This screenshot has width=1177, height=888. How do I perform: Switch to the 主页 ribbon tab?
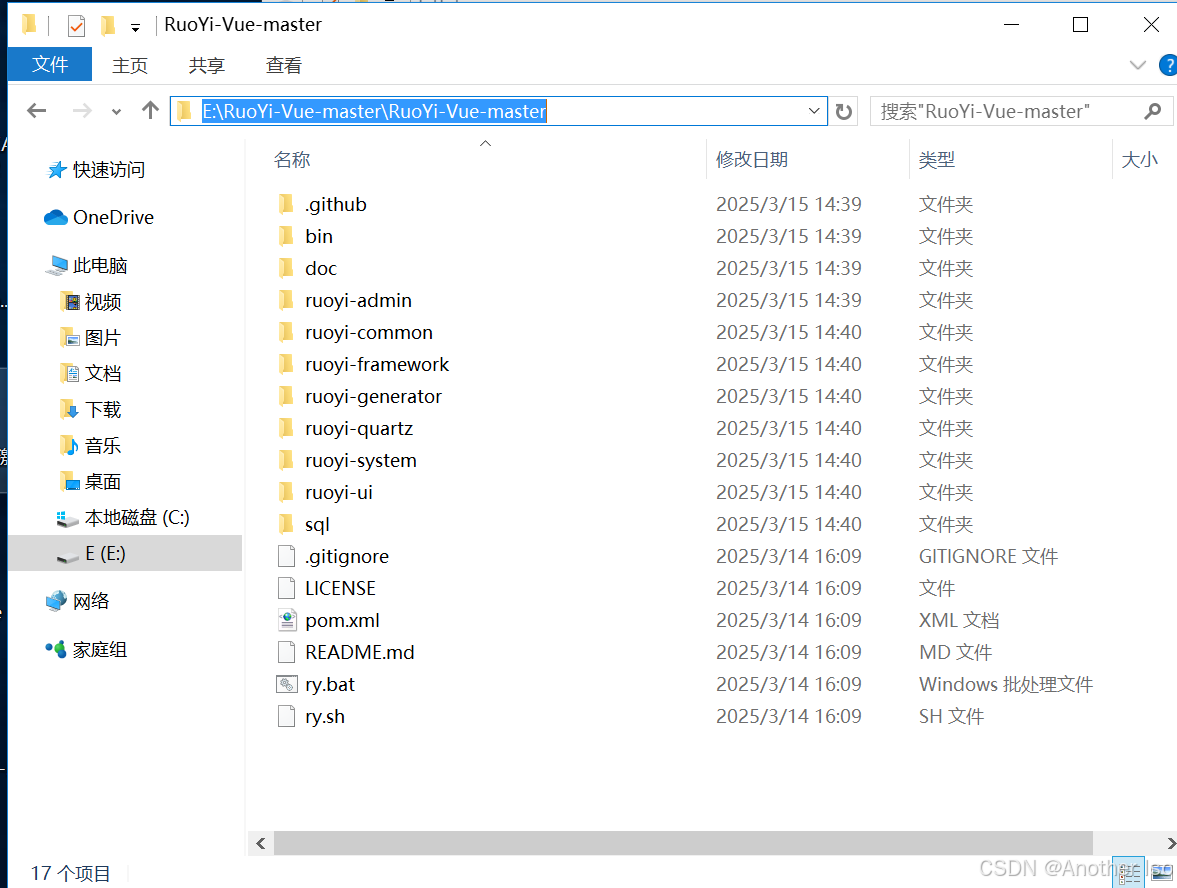[x=130, y=65]
